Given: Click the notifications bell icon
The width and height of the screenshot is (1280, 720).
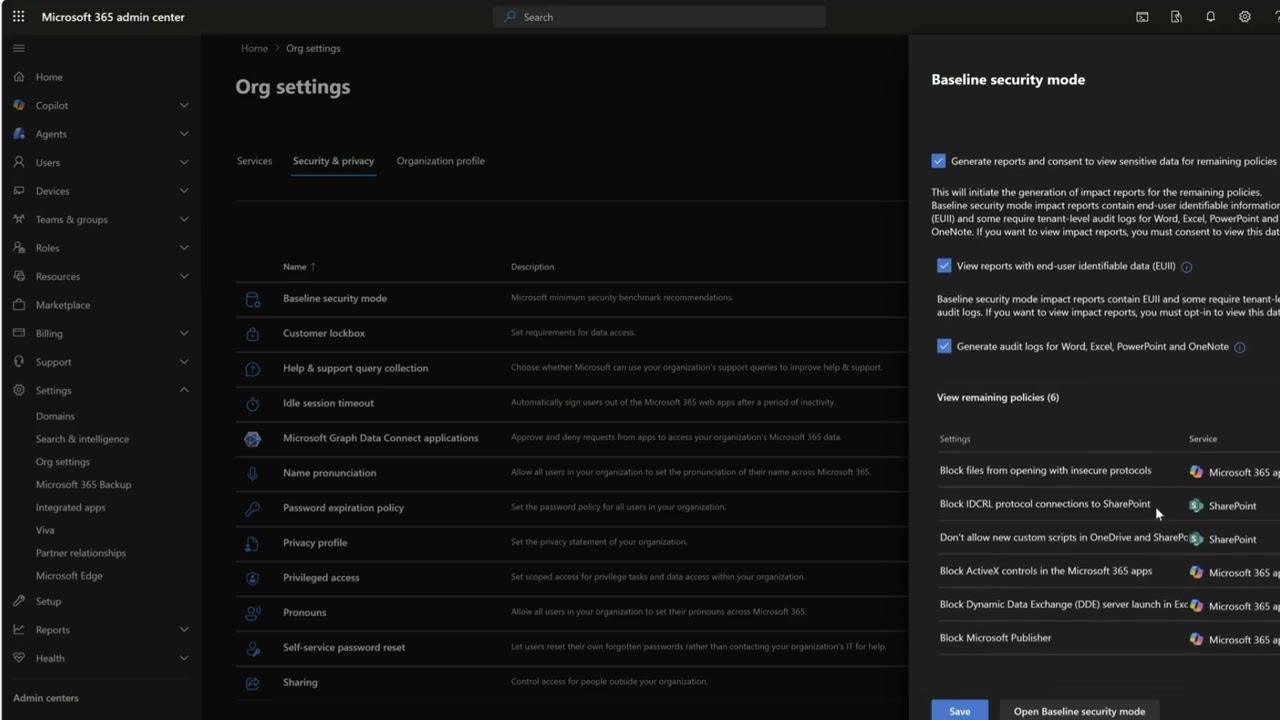Looking at the screenshot, I should [1210, 17].
